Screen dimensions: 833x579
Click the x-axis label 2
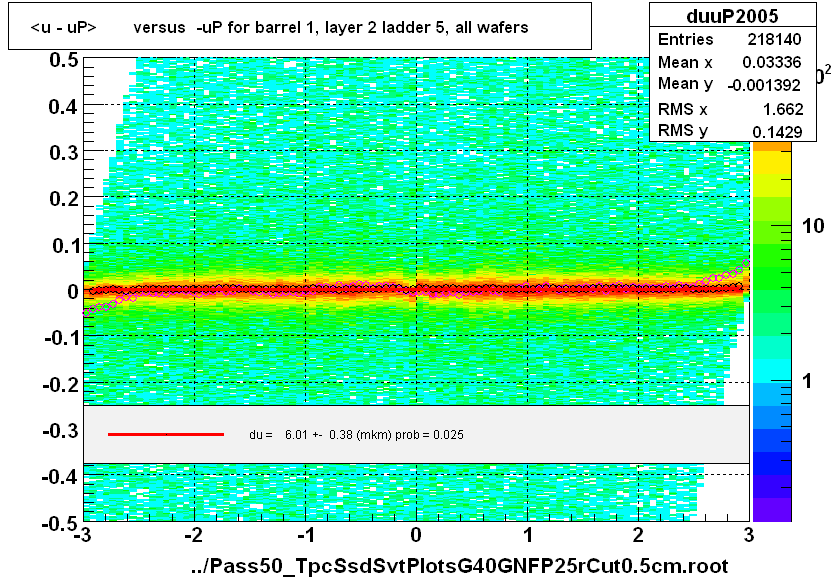[x=638, y=534]
